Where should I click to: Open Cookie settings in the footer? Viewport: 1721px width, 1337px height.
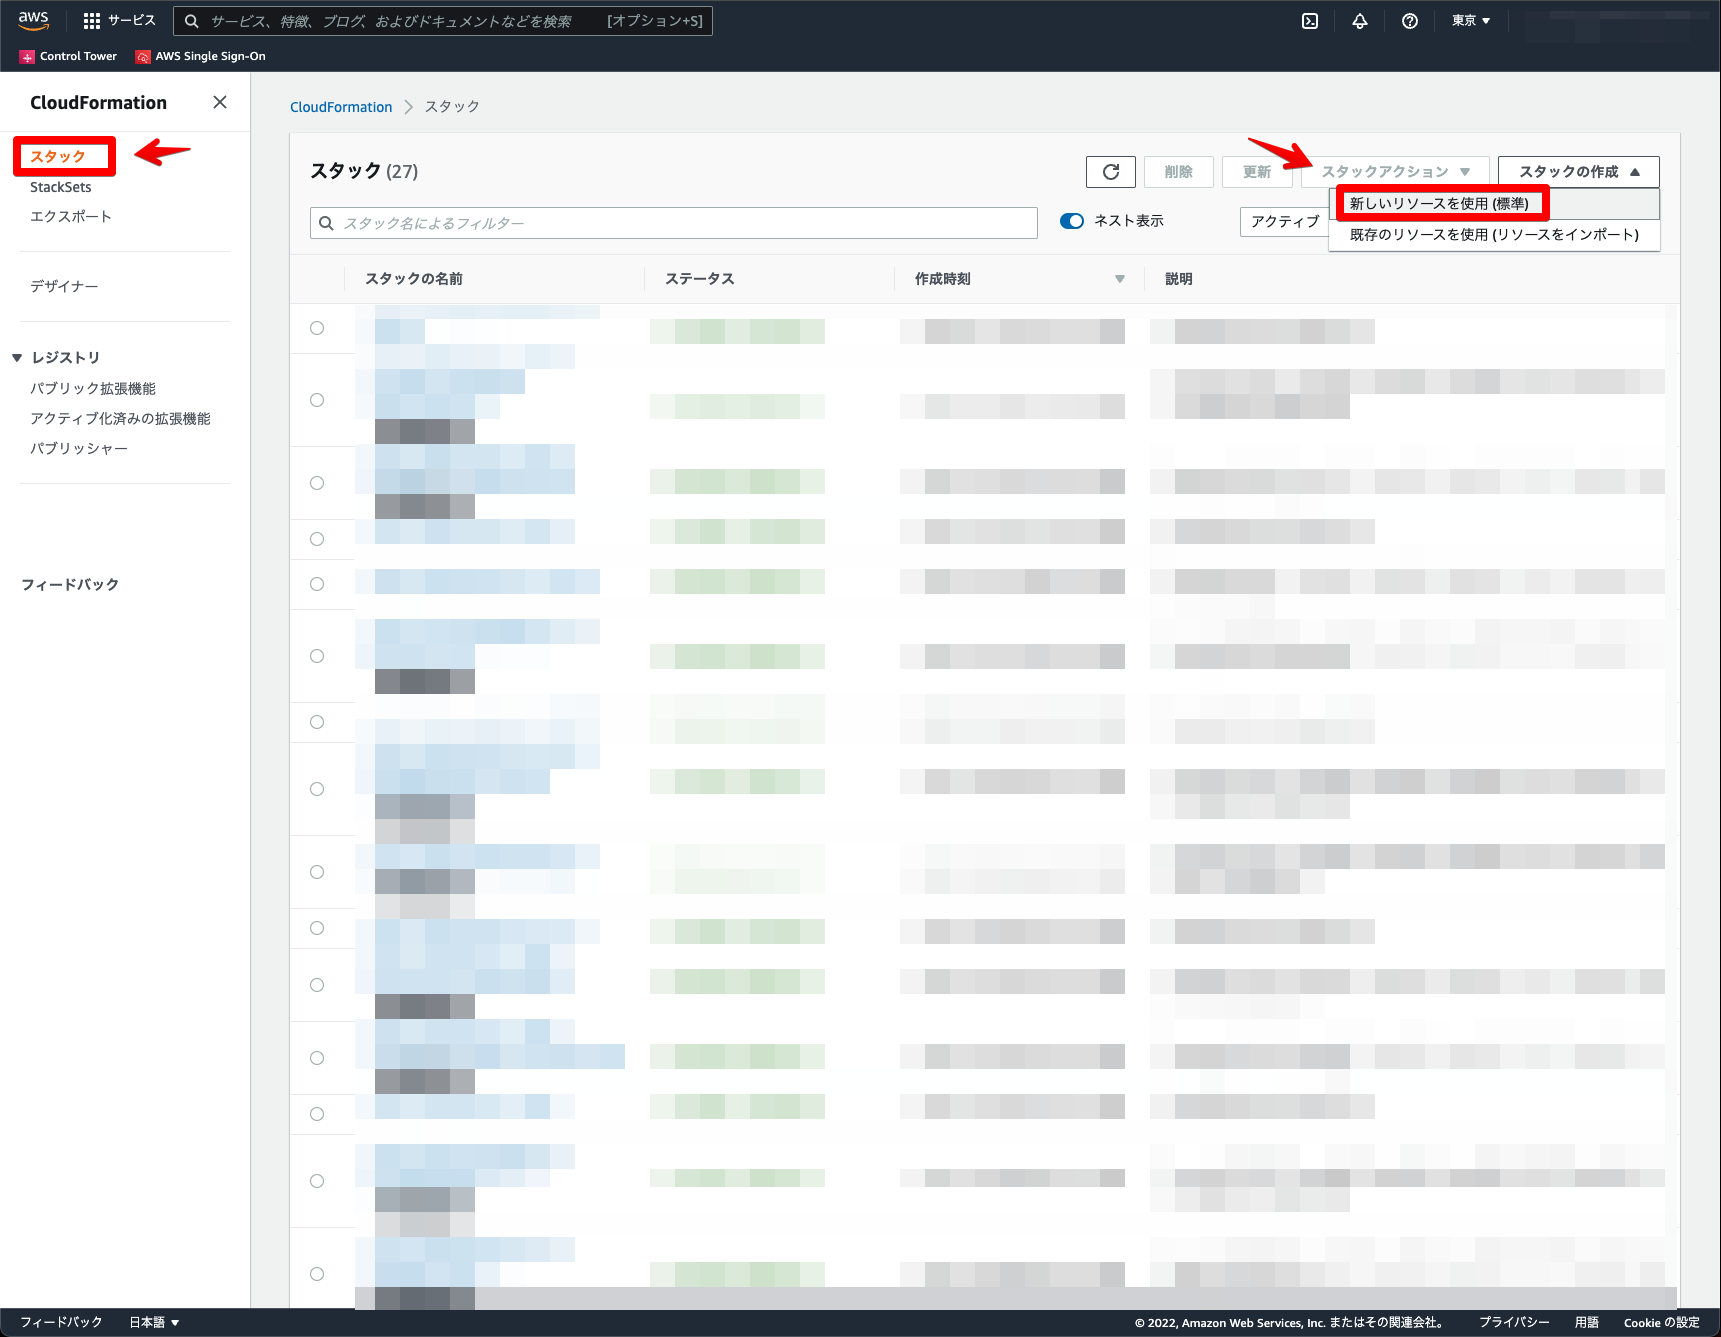tap(1662, 1322)
